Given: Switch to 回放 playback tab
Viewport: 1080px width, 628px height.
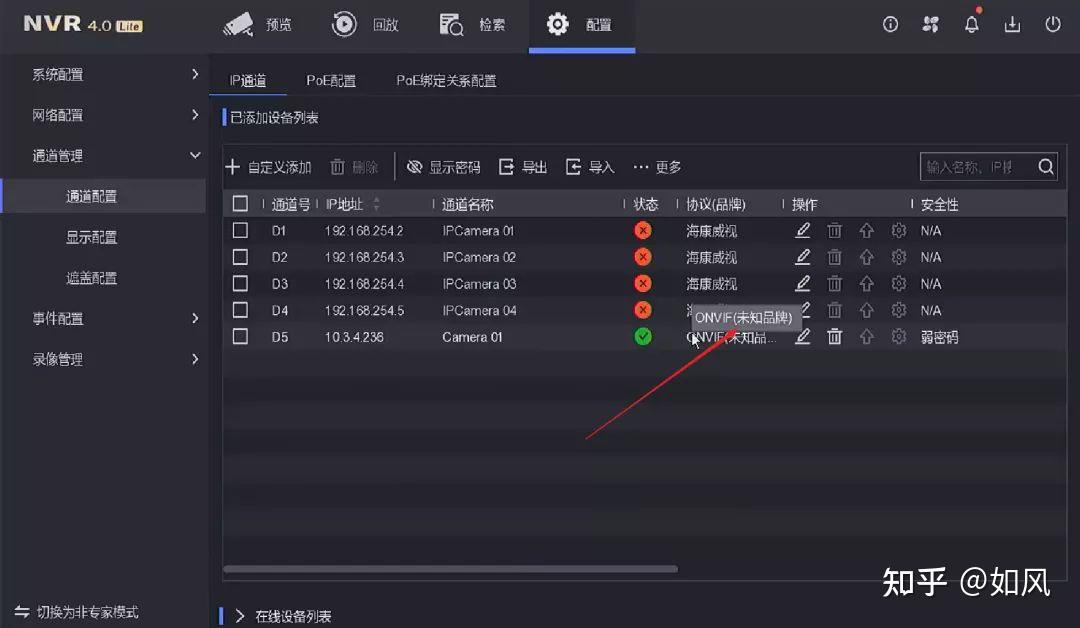Looking at the screenshot, I should (x=365, y=25).
